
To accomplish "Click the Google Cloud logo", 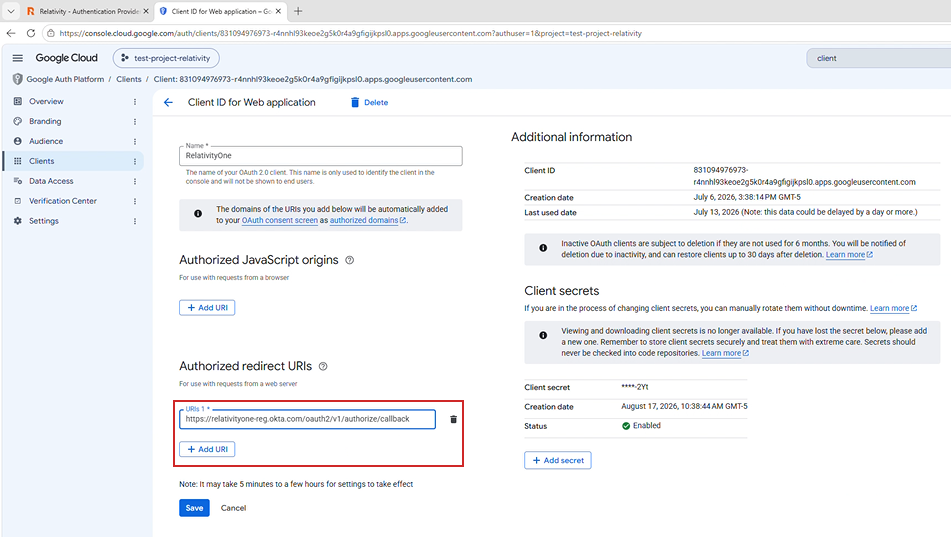I will 66,58.
